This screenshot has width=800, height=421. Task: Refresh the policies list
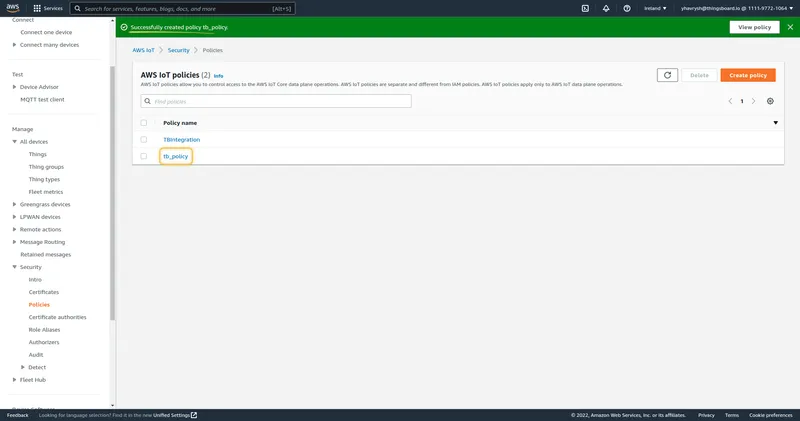(667, 75)
